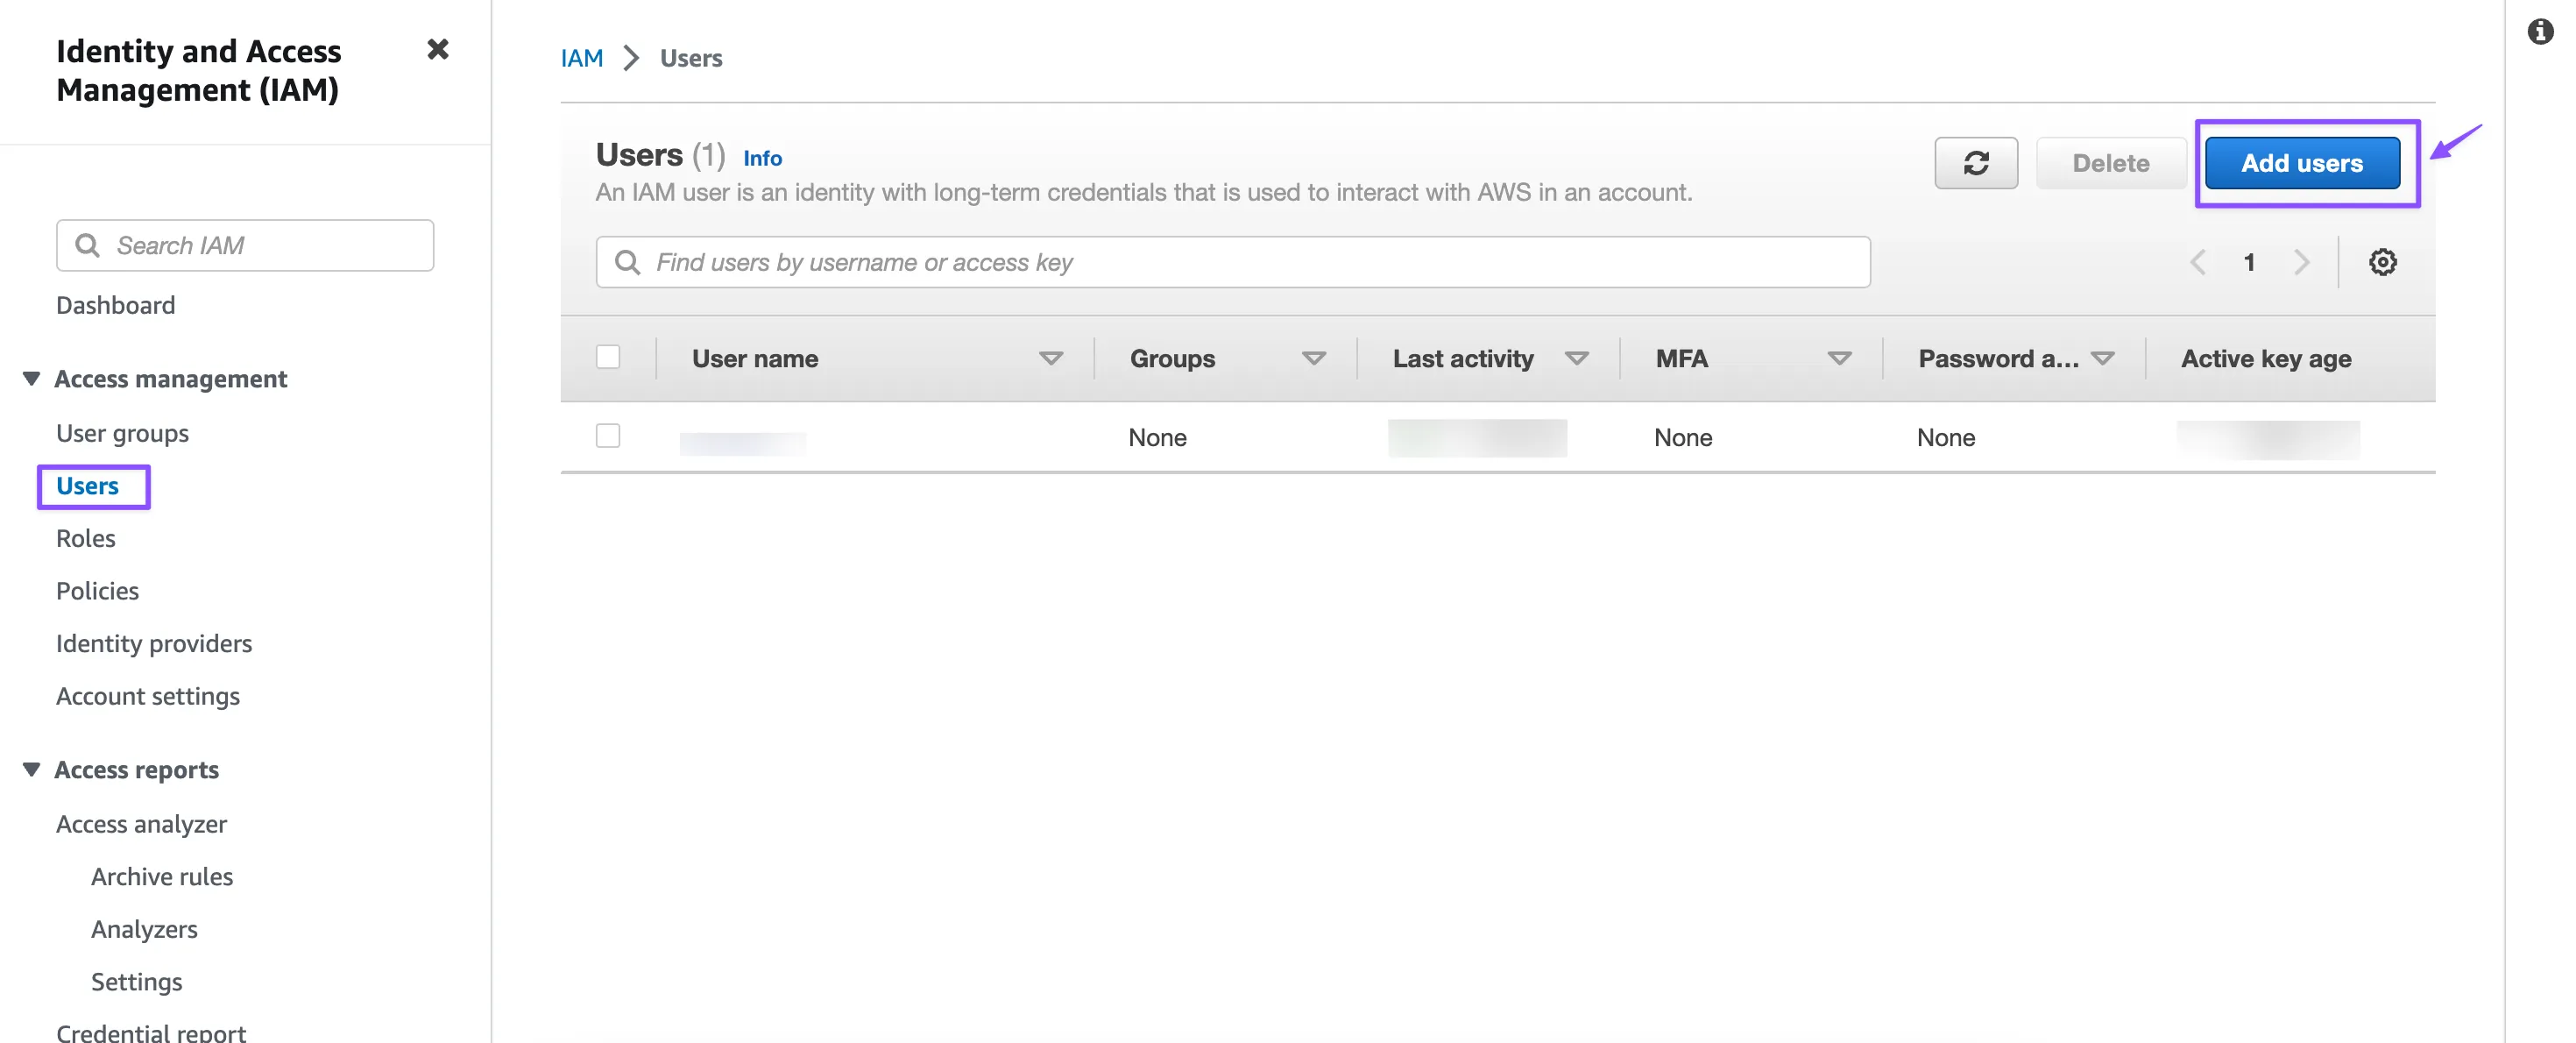Click the magnifier icon in find users field
The height and width of the screenshot is (1043, 2576).
click(627, 262)
